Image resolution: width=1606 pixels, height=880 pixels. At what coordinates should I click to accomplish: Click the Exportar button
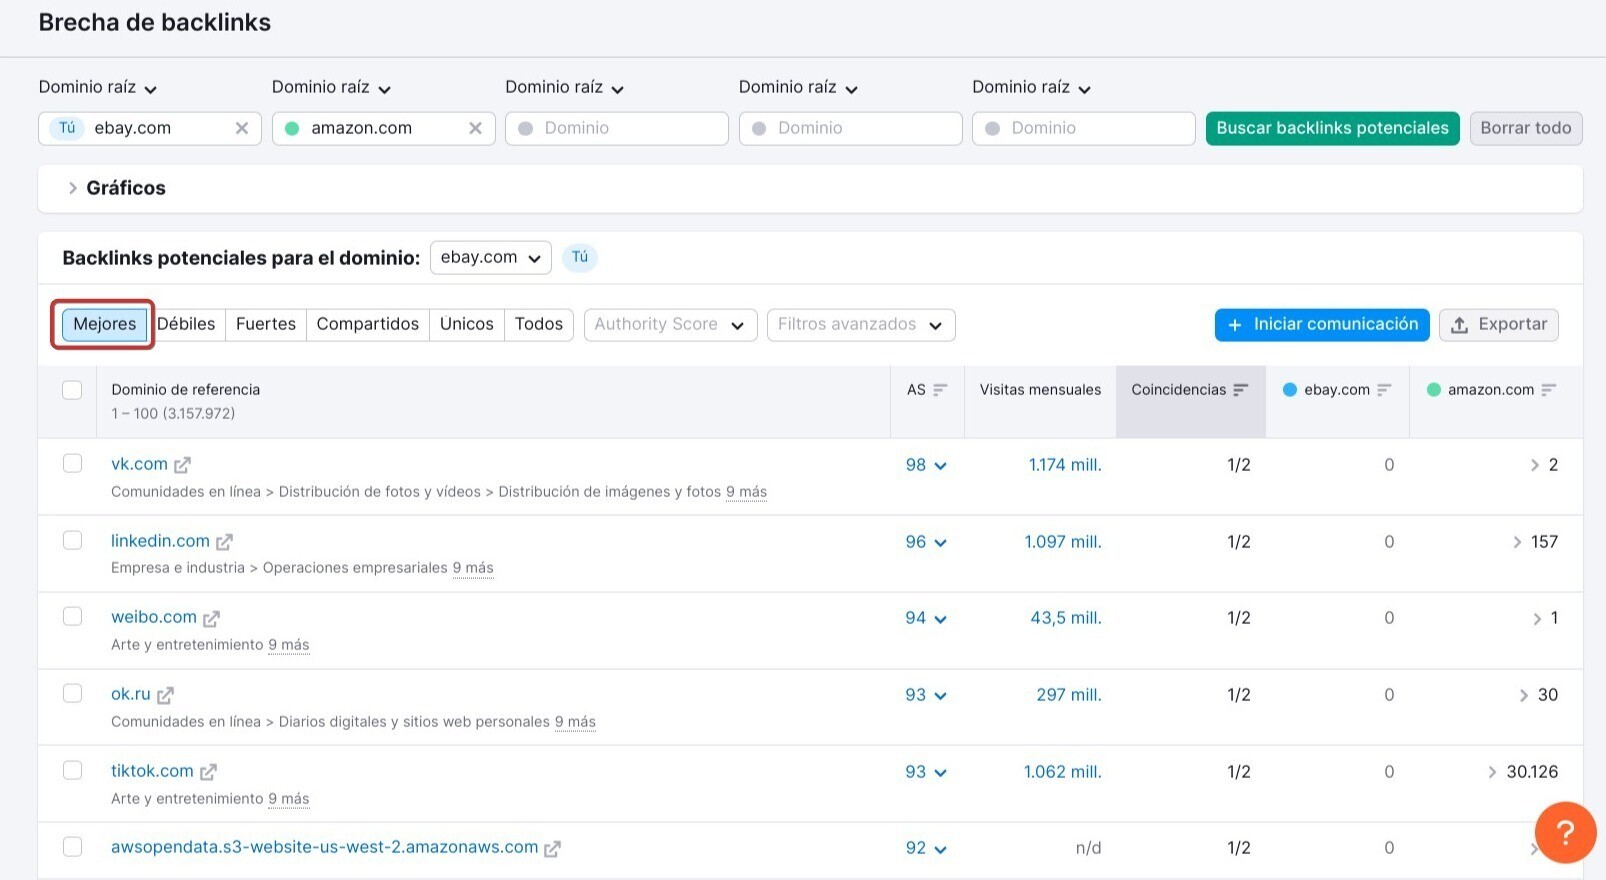tap(1499, 324)
